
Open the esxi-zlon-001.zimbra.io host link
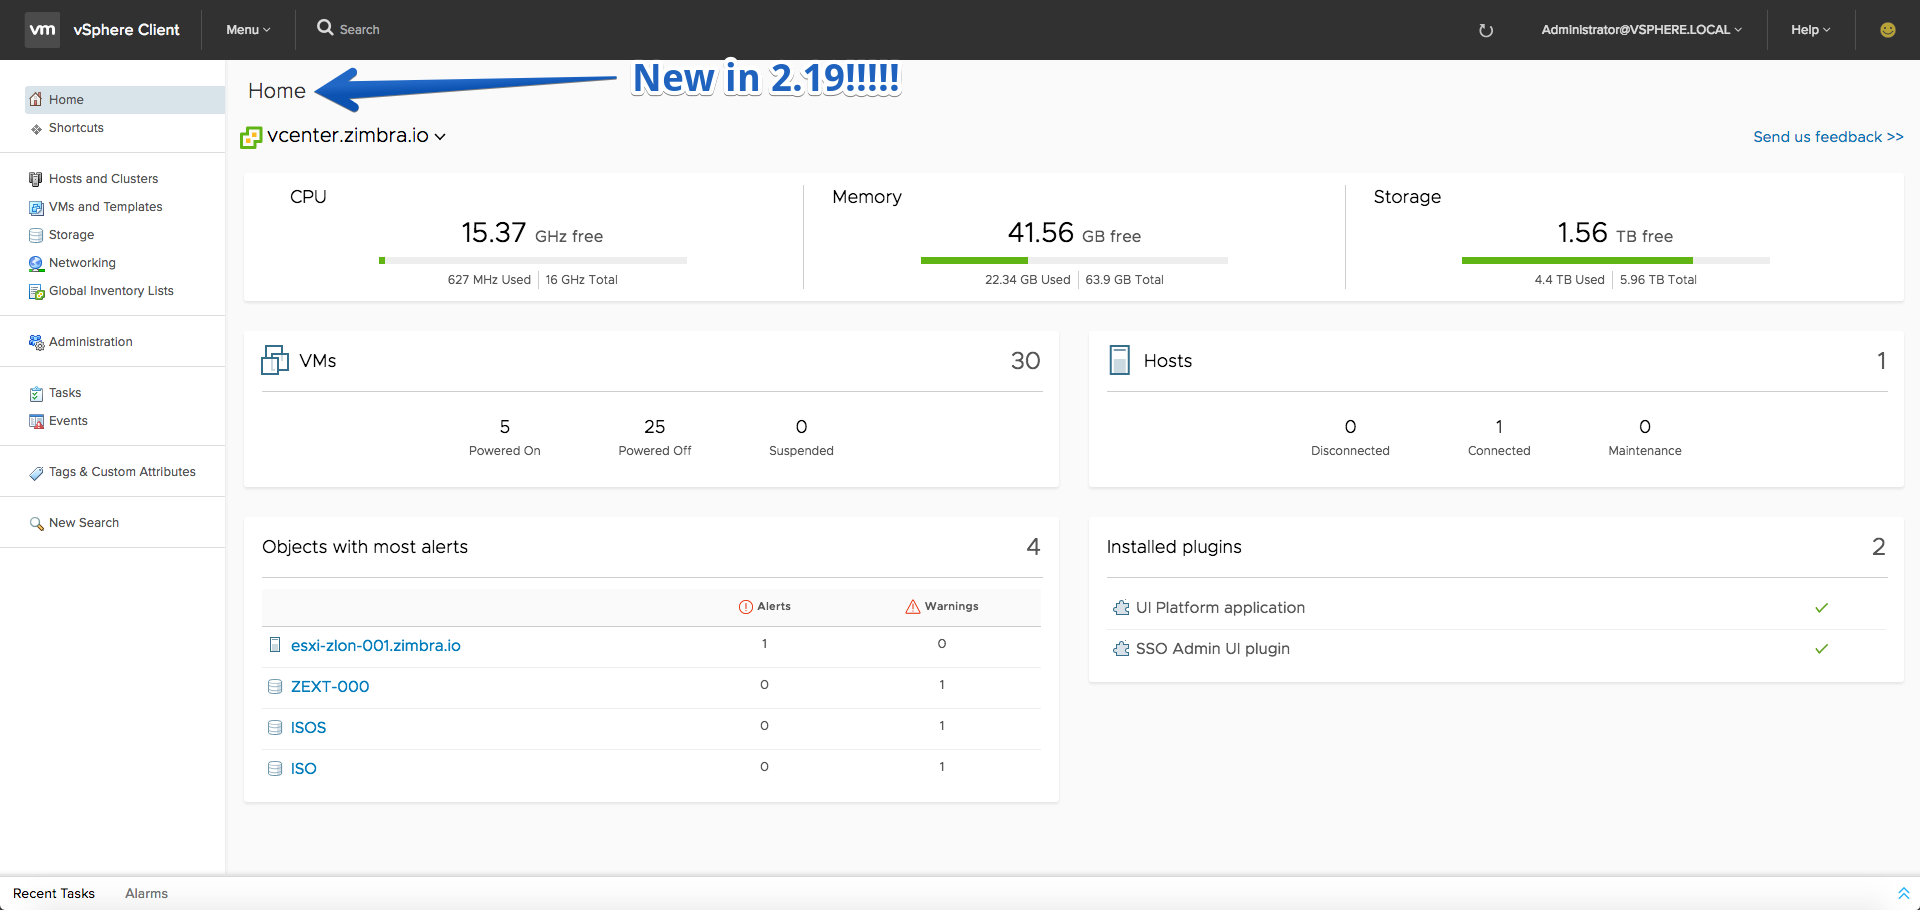[x=376, y=646]
